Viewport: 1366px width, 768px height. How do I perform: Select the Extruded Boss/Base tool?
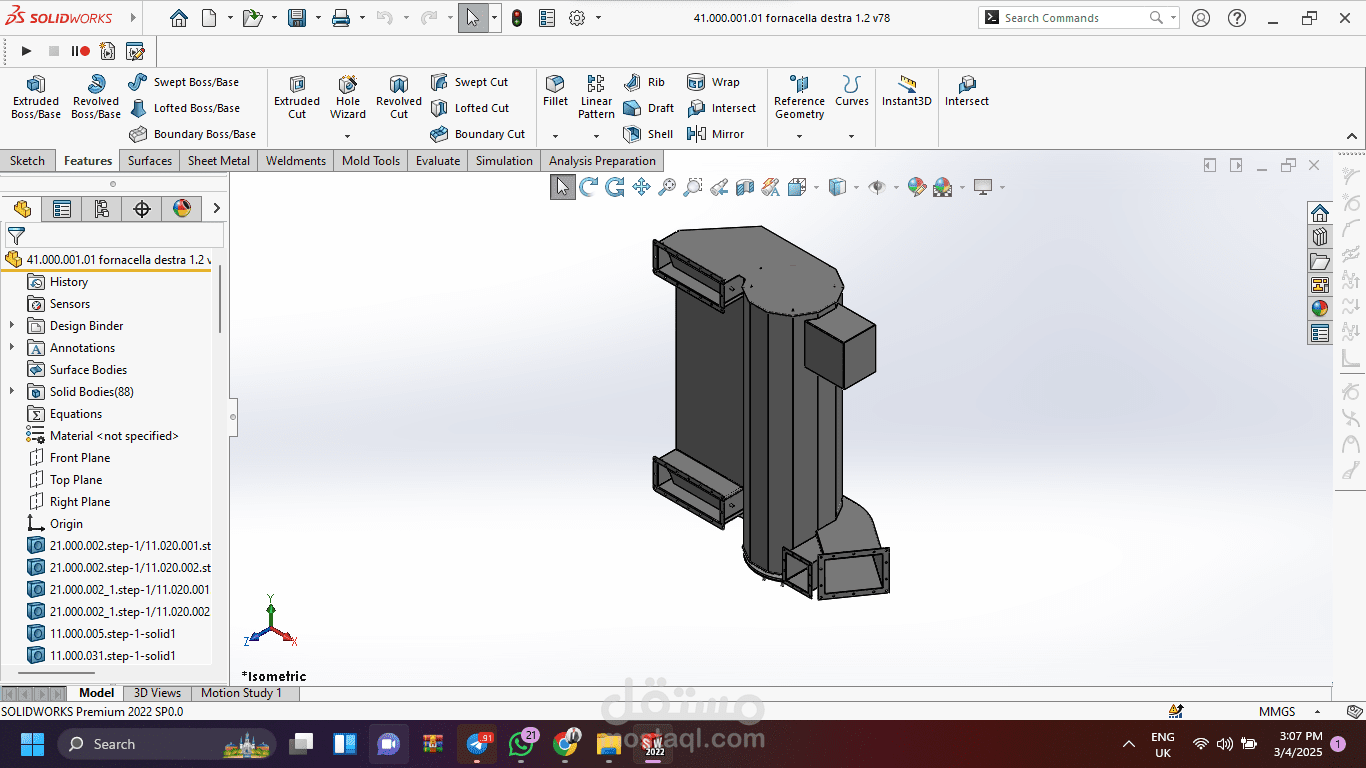[36, 97]
